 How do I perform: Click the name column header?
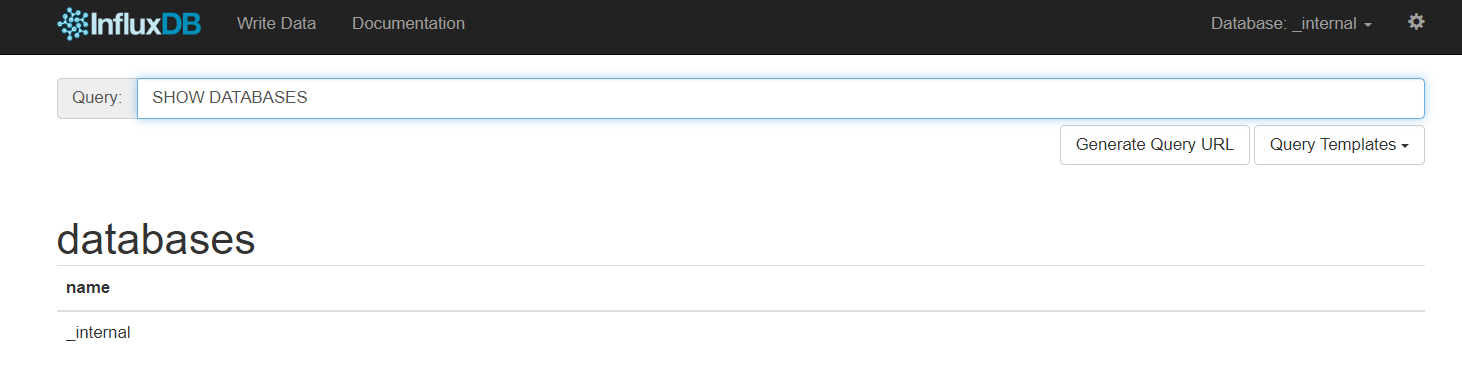pos(88,288)
